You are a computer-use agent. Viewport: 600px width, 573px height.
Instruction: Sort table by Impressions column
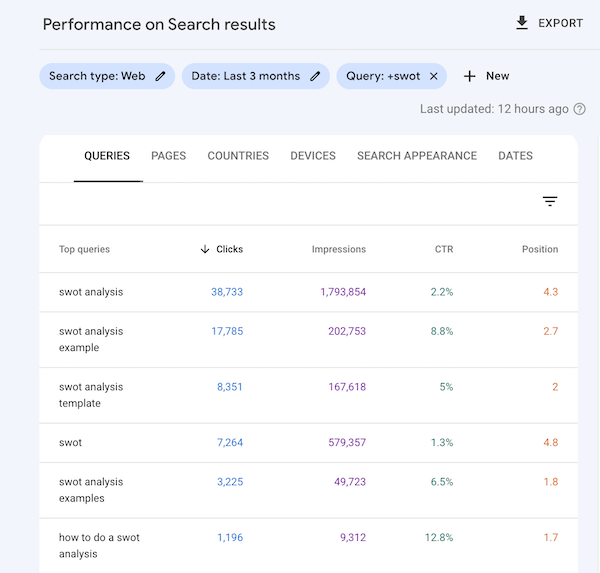[x=338, y=249]
